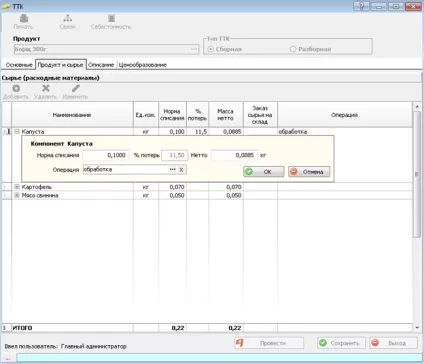Click the % потерь column header
Image resolution: width=424 pixels, height=364 pixels.
[x=198, y=115]
